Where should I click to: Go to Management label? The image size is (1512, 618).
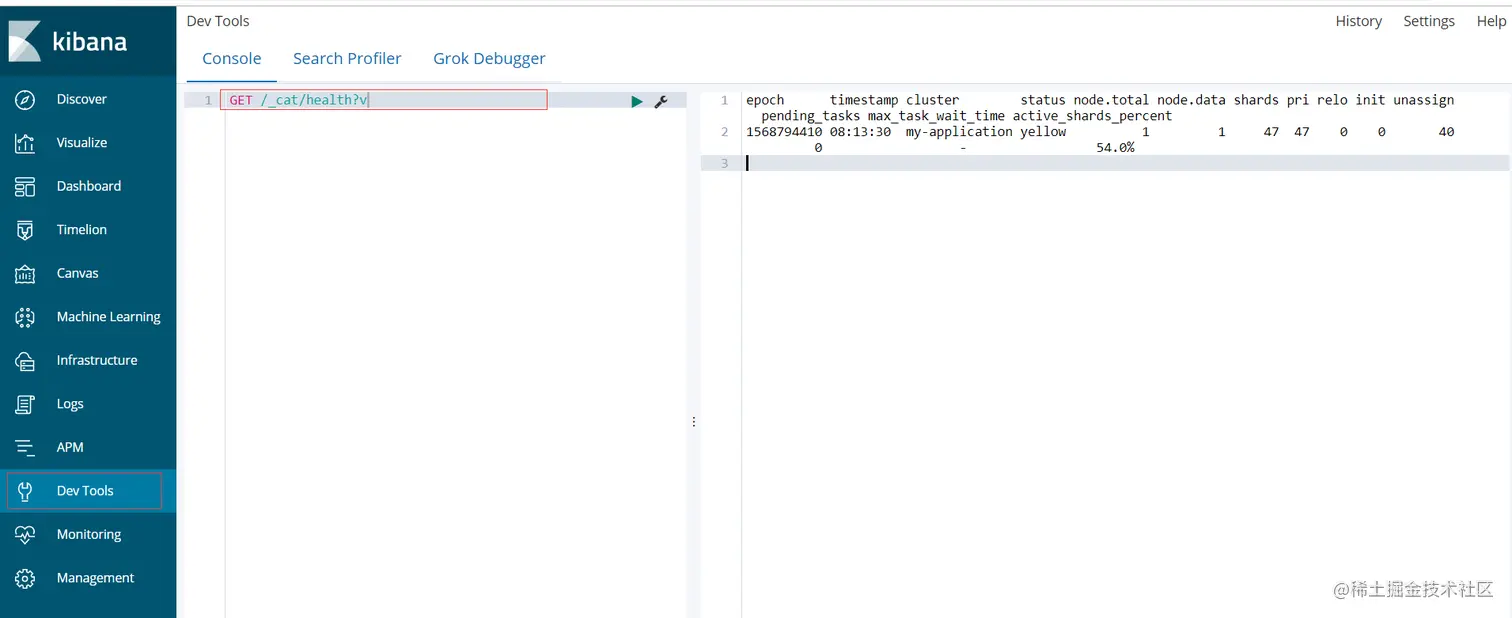[95, 578]
